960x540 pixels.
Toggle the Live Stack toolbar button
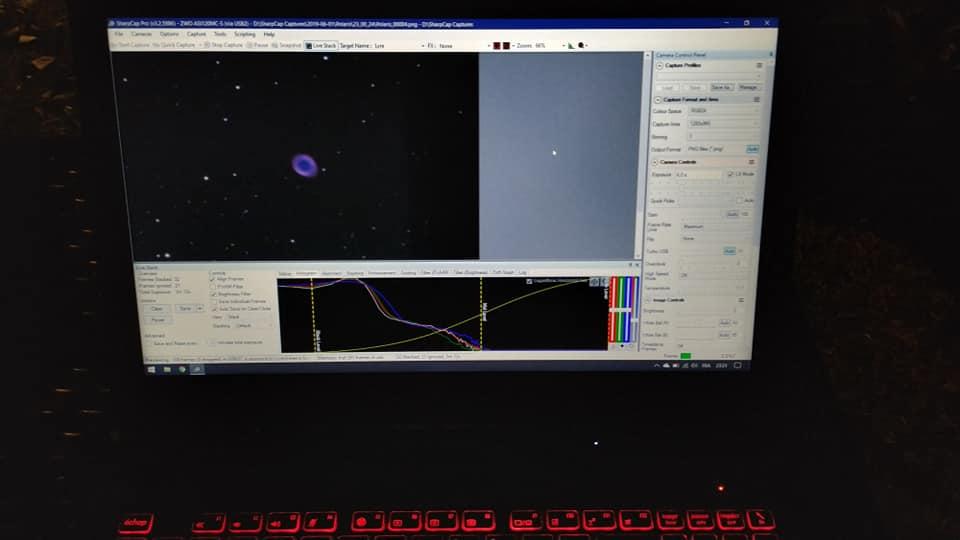tap(321, 45)
